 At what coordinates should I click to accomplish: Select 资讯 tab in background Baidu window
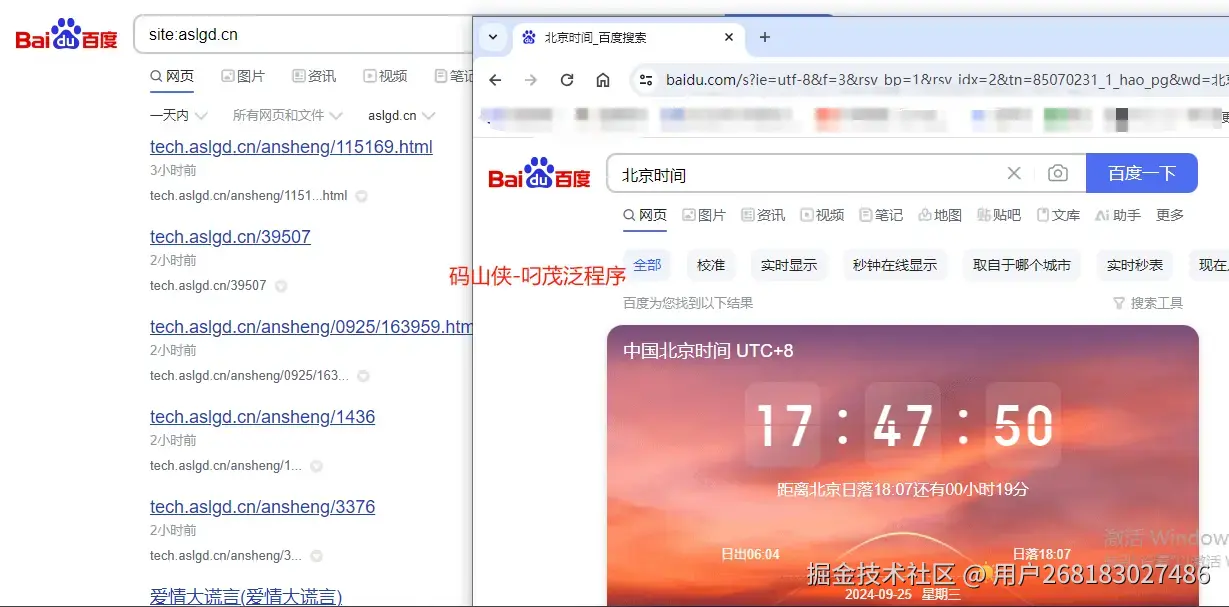coord(314,76)
